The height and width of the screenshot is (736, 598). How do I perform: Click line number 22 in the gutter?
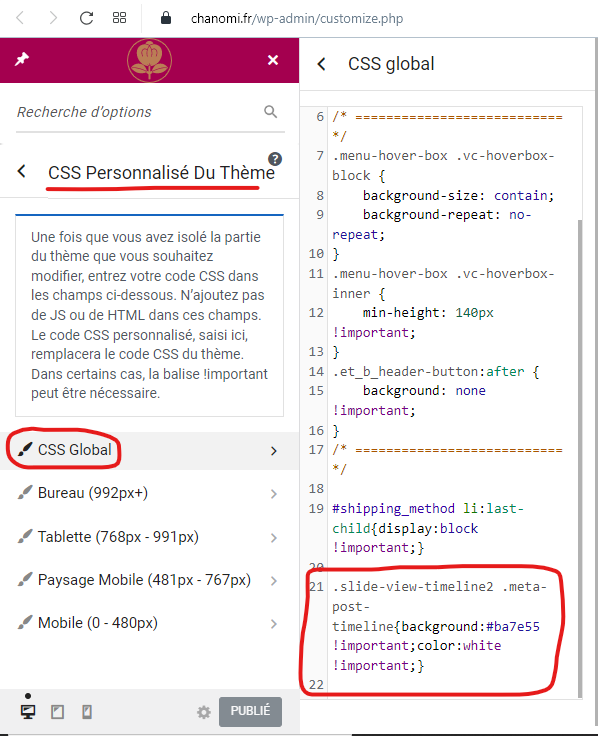tap(316, 685)
